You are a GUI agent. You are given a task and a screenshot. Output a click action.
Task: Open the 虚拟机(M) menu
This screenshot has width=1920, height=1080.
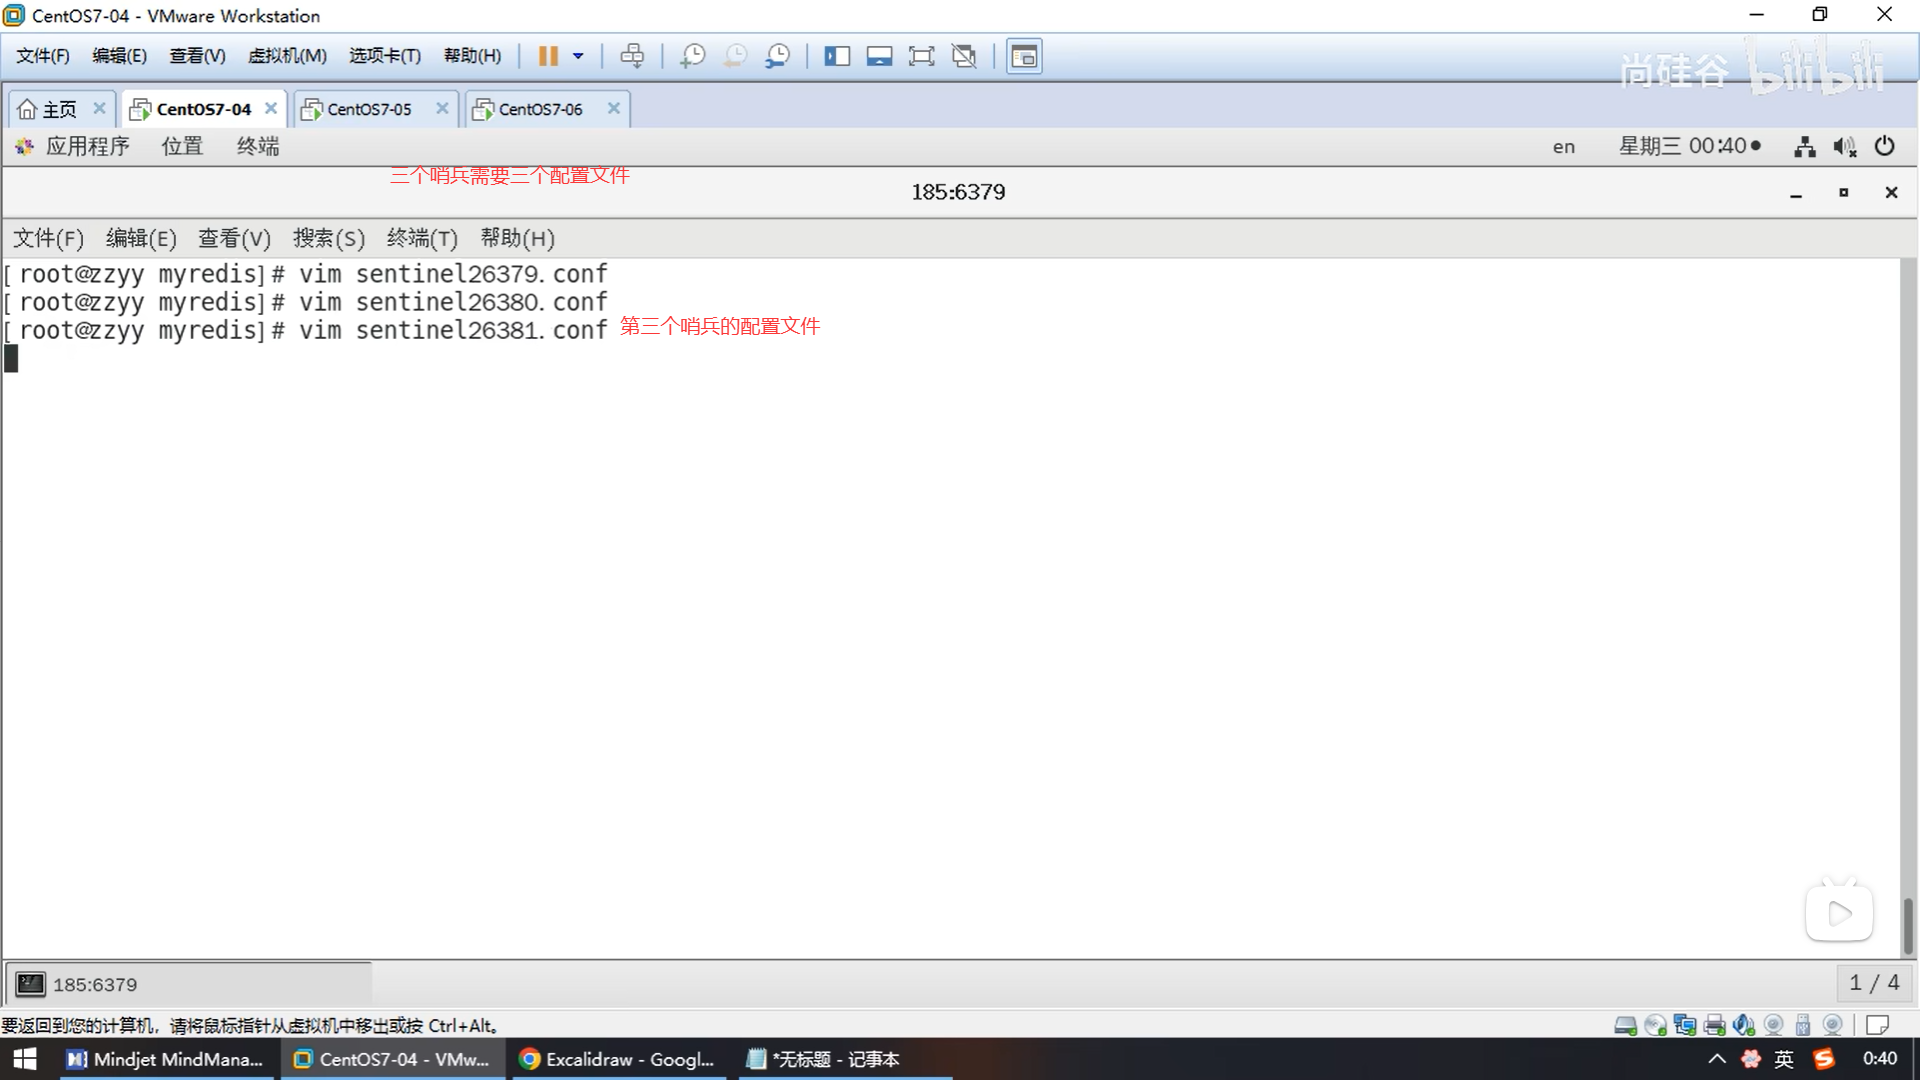tap(287, 56)
